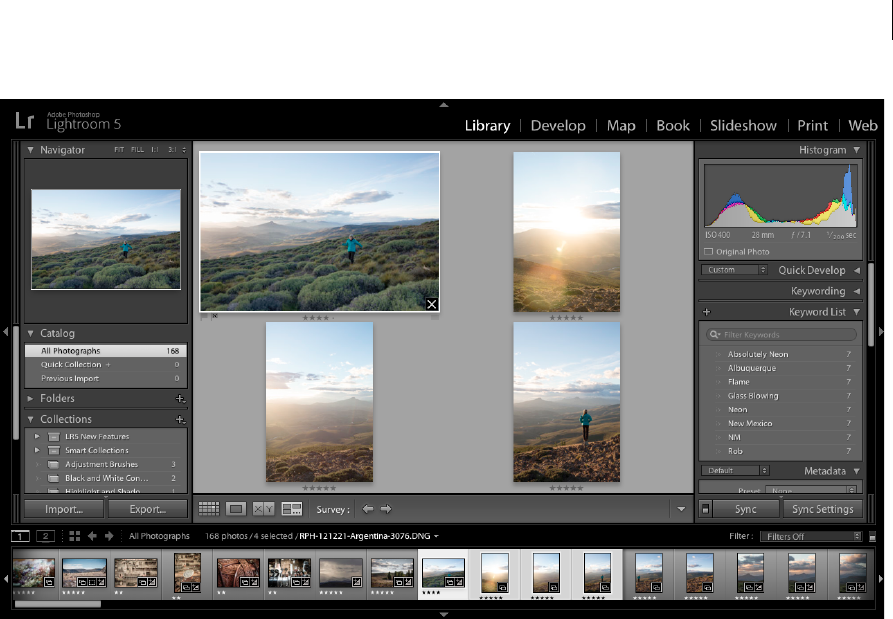Collapse the Navigator panel
Screen dimensions: 893x619
point(31,150)
